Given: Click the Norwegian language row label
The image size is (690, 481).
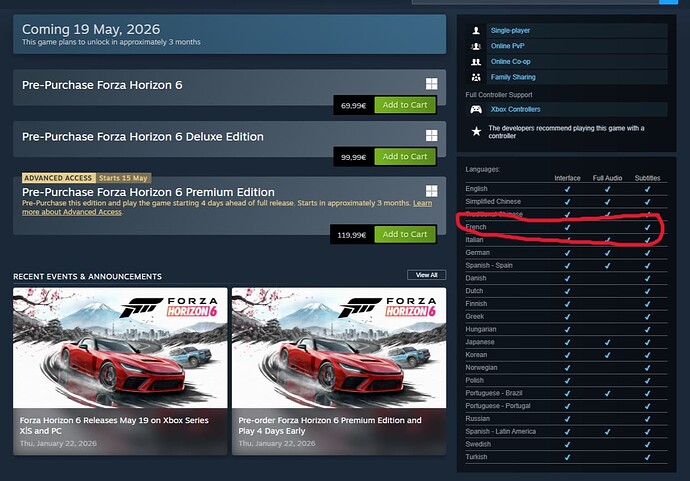Looking at the screenshot, I should coord(481,367).
